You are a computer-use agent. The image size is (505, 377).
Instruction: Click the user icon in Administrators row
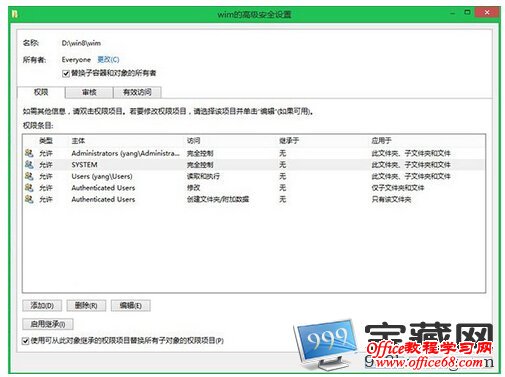click(29, 153)
